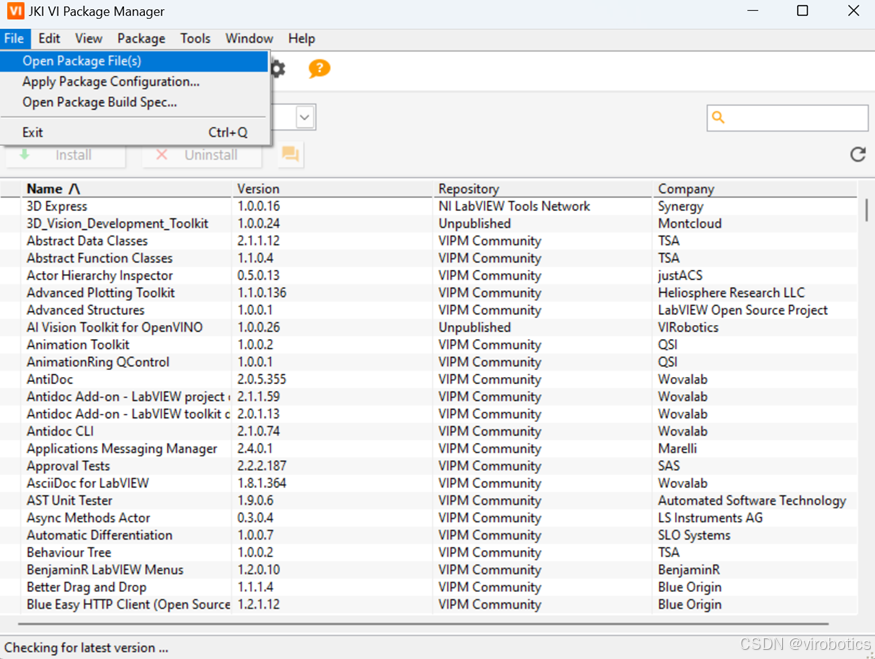Click LabVIEW Open Source Project cell
The height and width of the screenshot is (659, 875).
(743, 310)
